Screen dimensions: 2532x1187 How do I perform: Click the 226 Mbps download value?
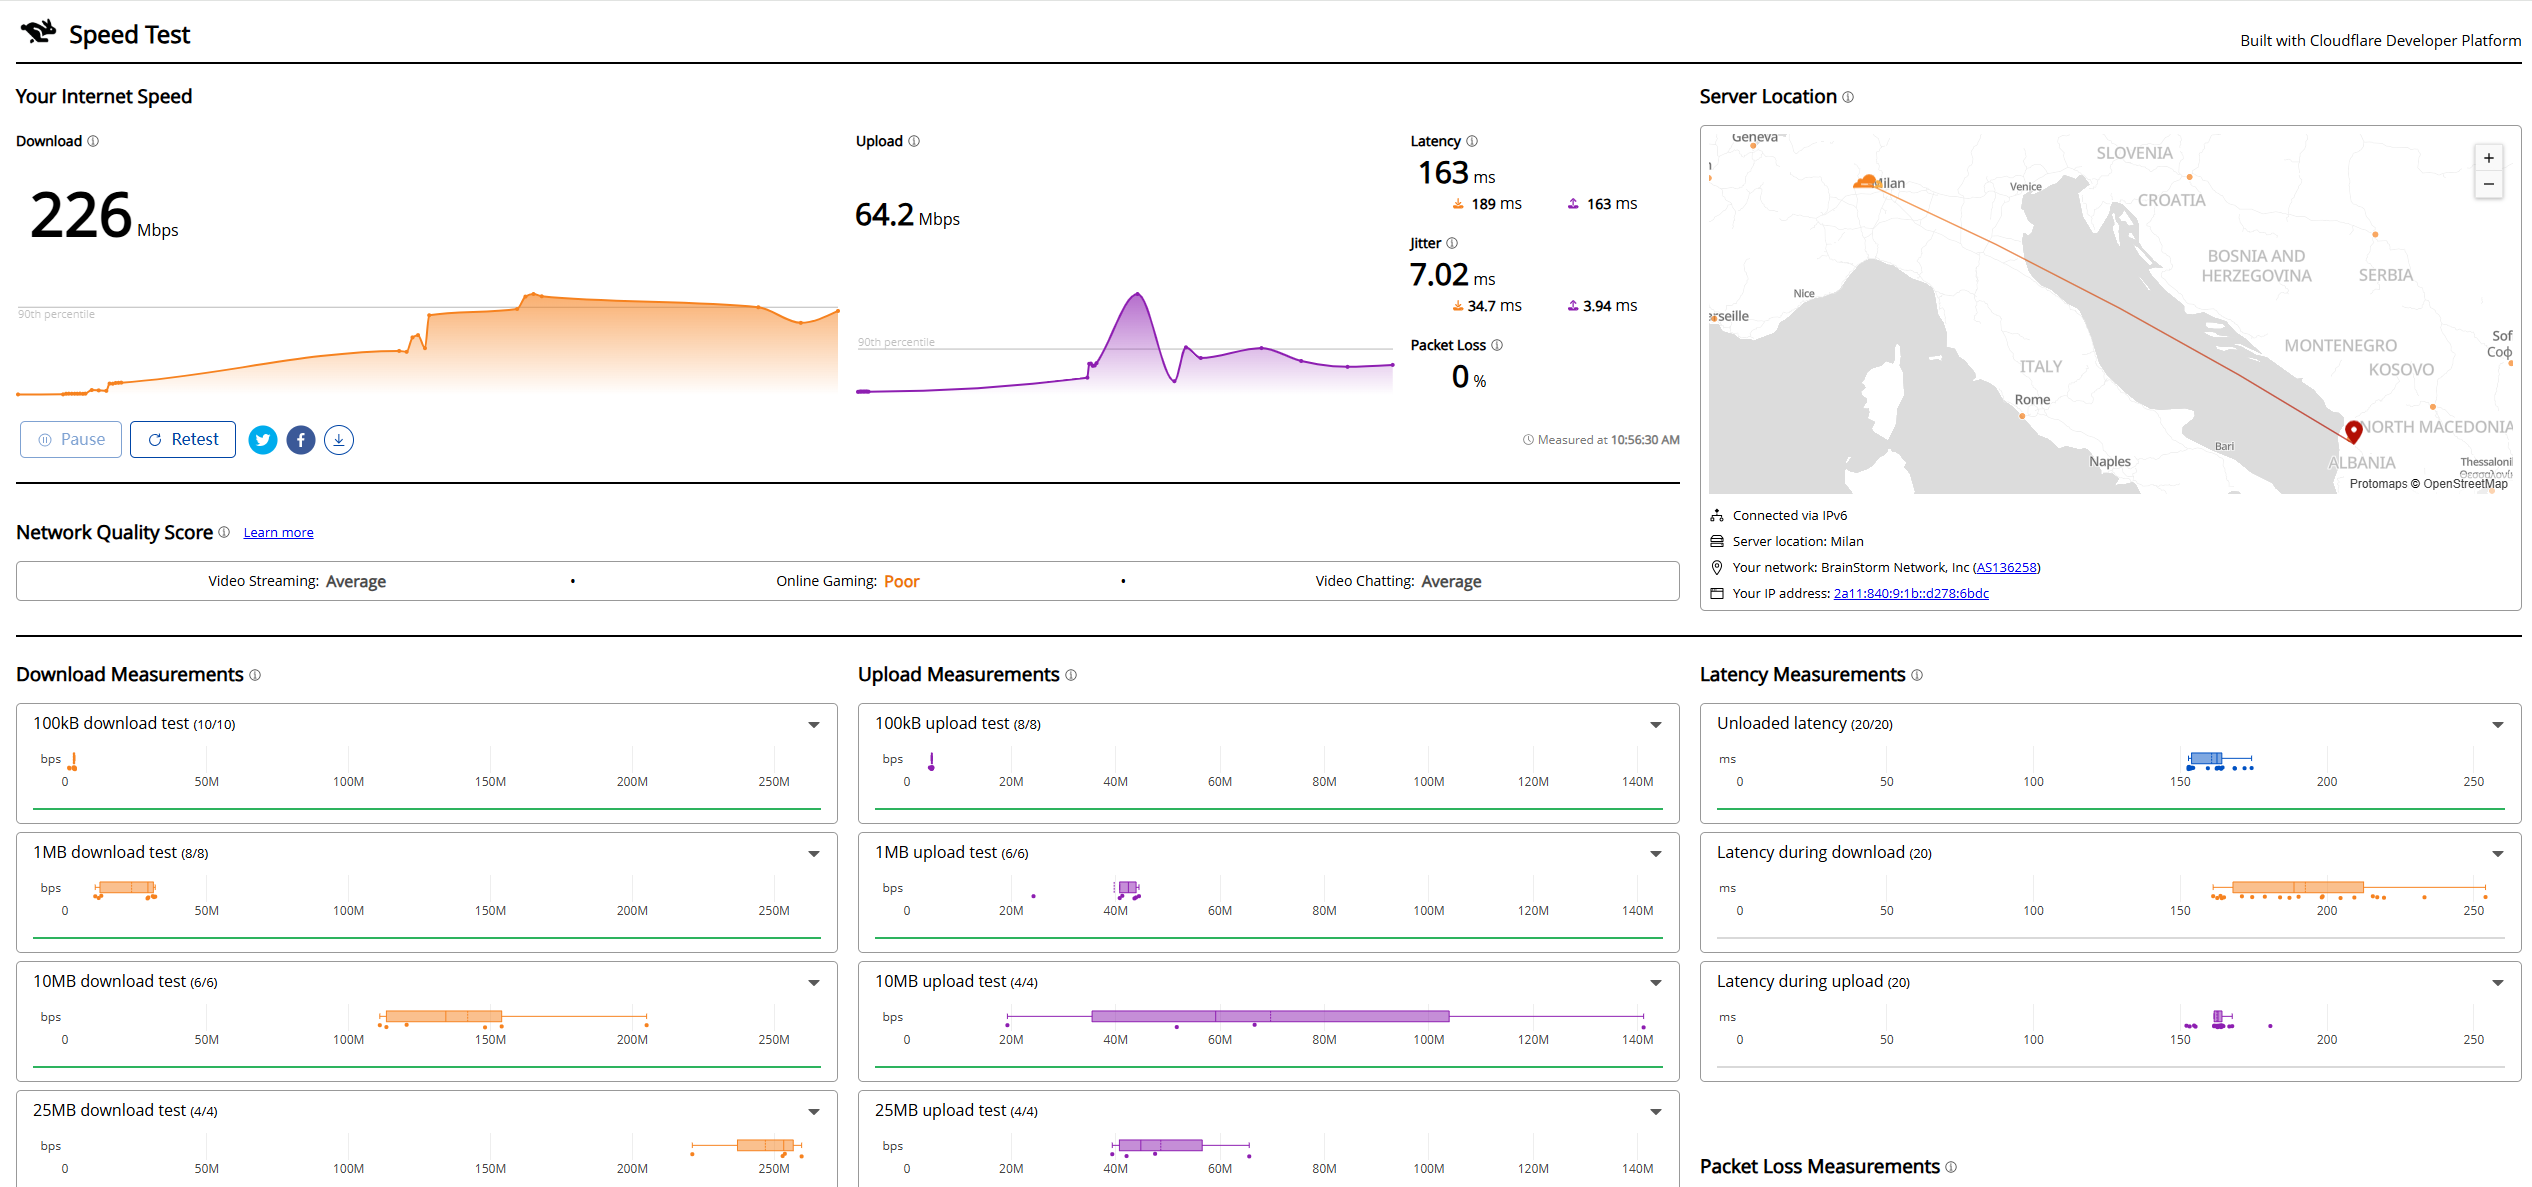104,215
